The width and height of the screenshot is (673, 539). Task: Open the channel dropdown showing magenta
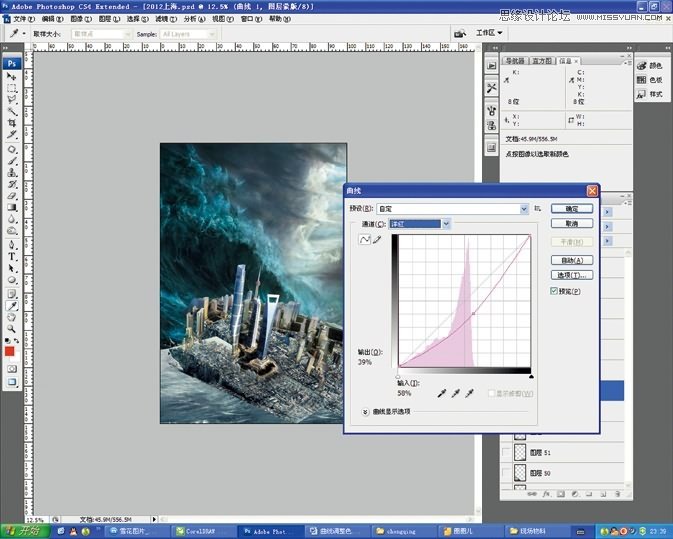pyautogui.click(x=446, y=224)
